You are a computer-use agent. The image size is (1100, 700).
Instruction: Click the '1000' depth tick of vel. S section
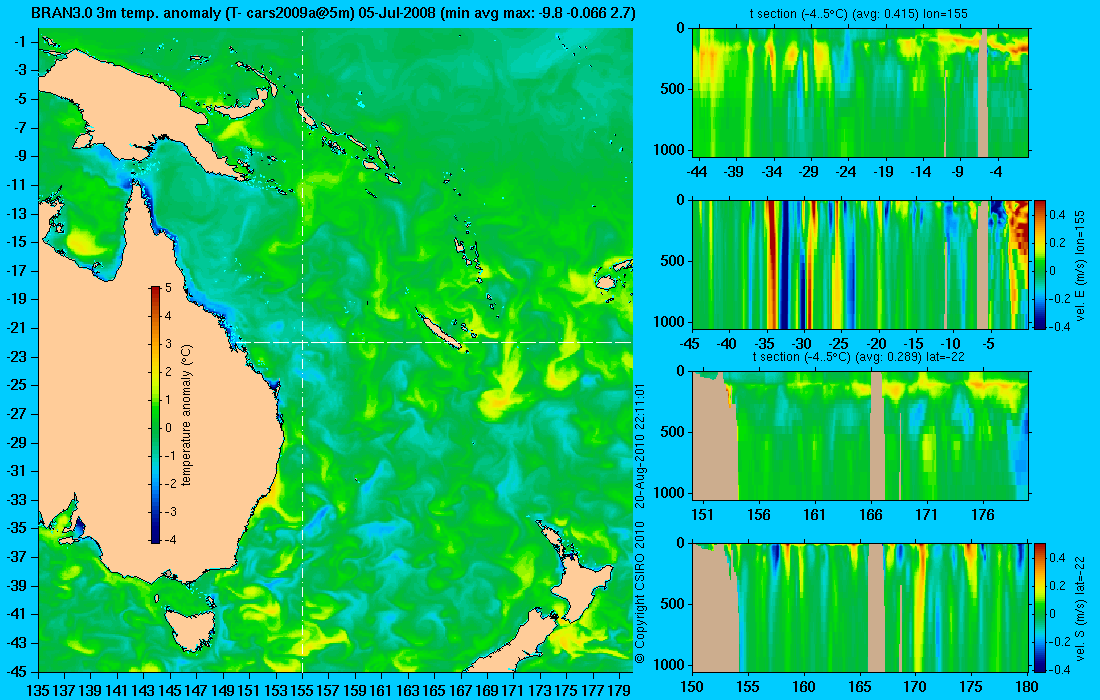(669, 664)
